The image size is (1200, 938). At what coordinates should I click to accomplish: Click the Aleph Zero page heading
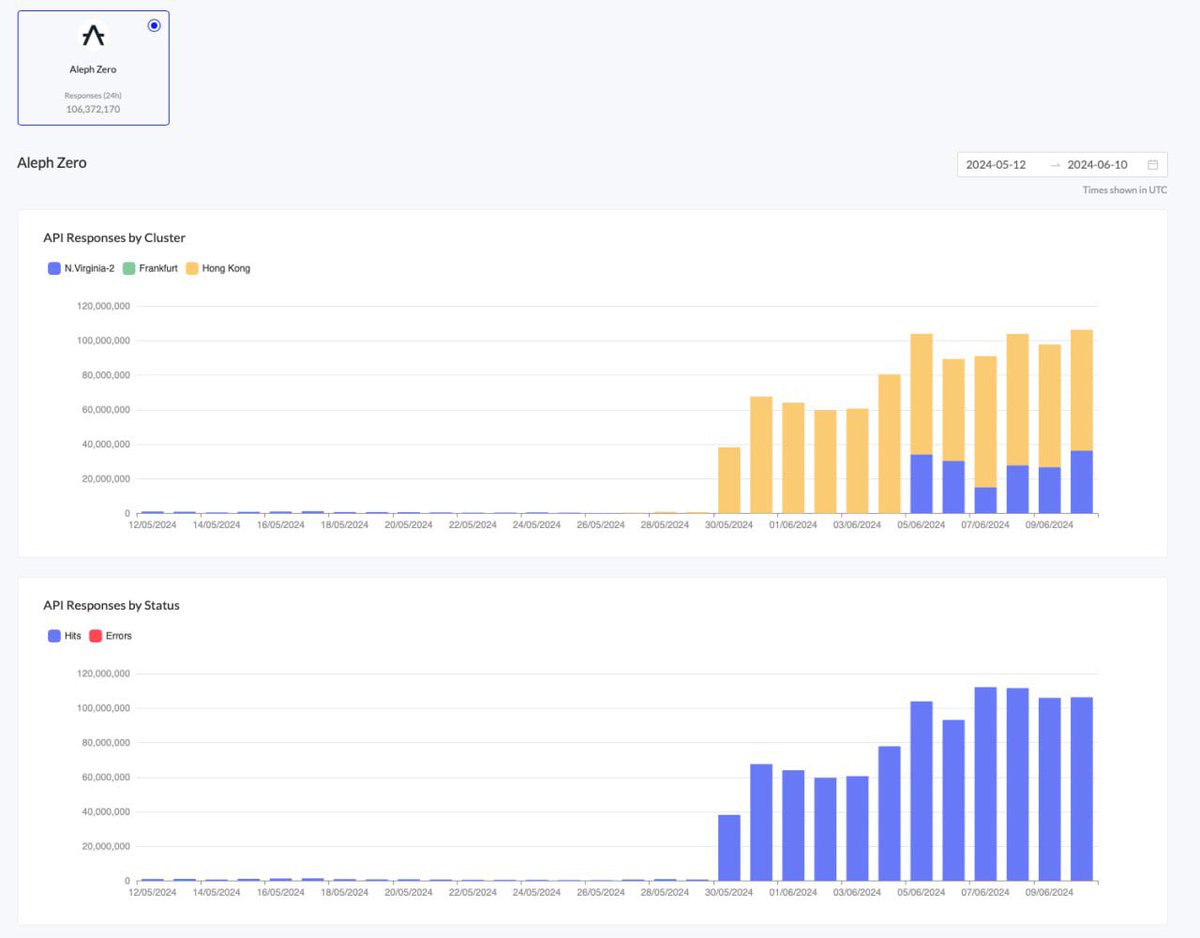pyautogui.click(x=52, y=162)
